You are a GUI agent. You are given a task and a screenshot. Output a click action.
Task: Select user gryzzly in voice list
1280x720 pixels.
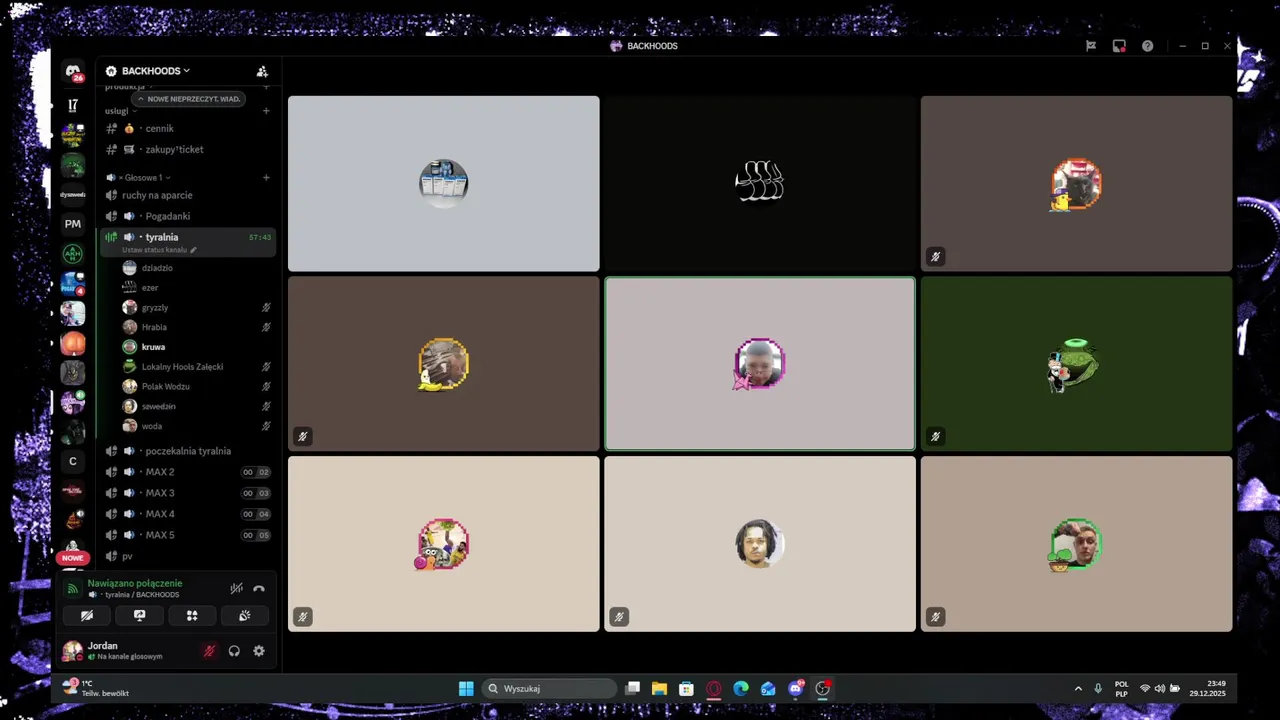point(197,307)
